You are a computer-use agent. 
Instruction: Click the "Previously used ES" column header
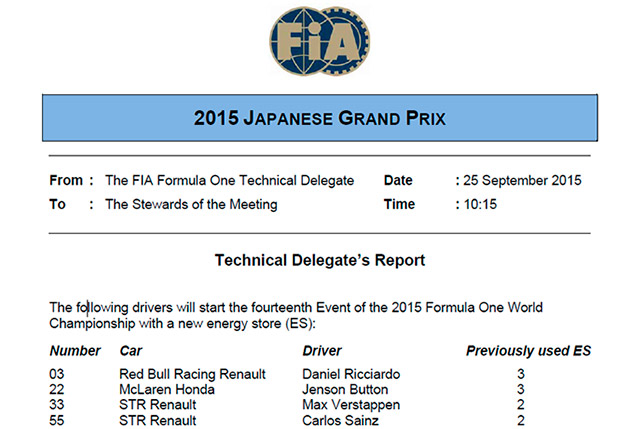(528, 351)
